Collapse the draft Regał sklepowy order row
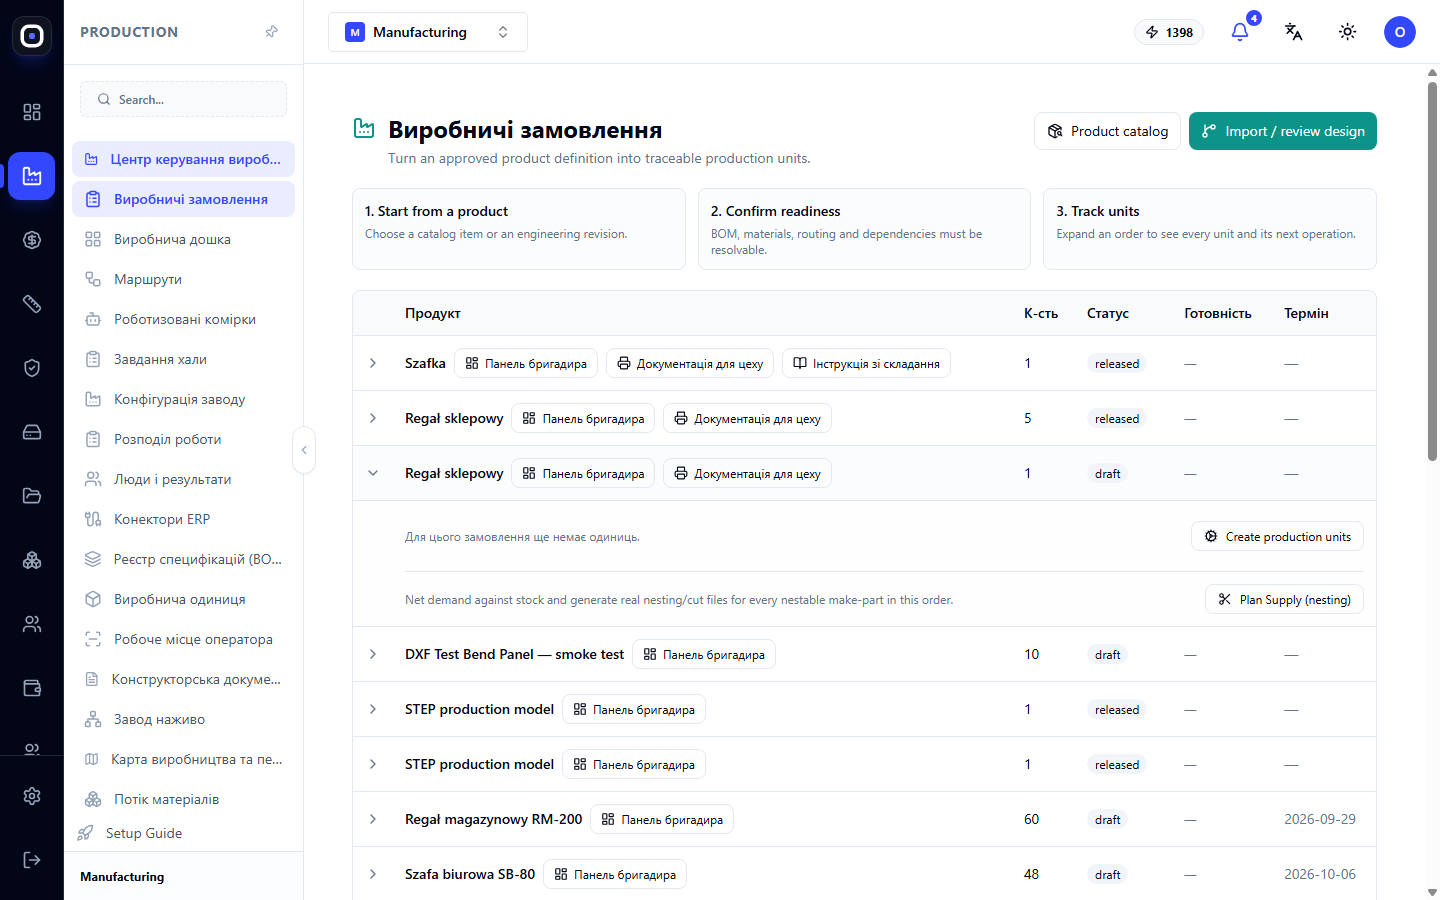1440x900 pixels. pos(373,473)
